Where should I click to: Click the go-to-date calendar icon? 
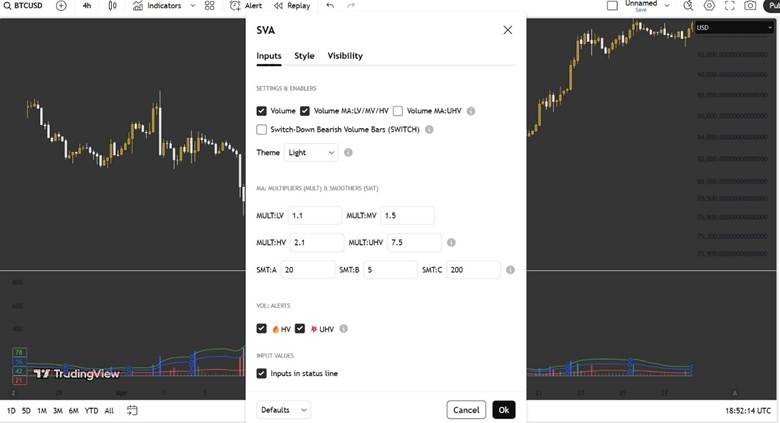click(x=132, y=411)
